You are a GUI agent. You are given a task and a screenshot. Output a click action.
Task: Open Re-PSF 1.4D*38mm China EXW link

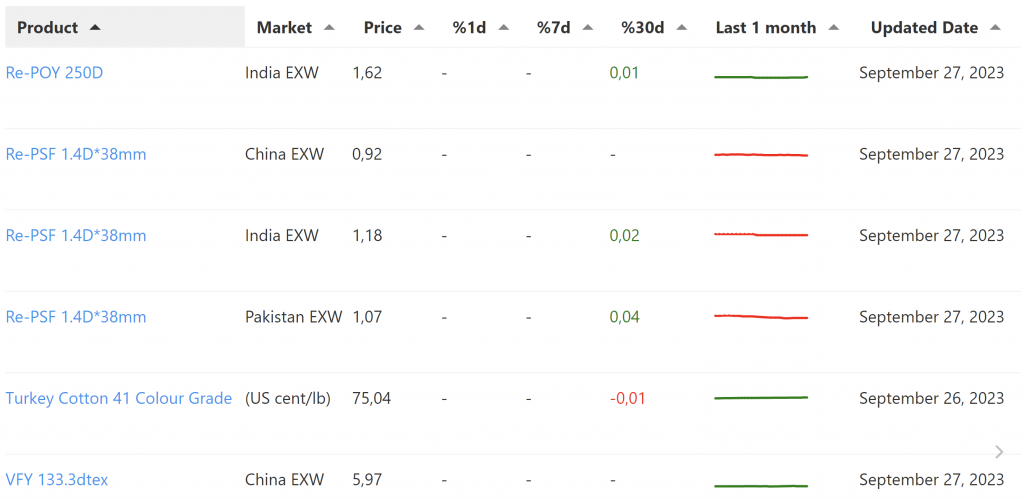pyautogui.click(x=76, y=154)
